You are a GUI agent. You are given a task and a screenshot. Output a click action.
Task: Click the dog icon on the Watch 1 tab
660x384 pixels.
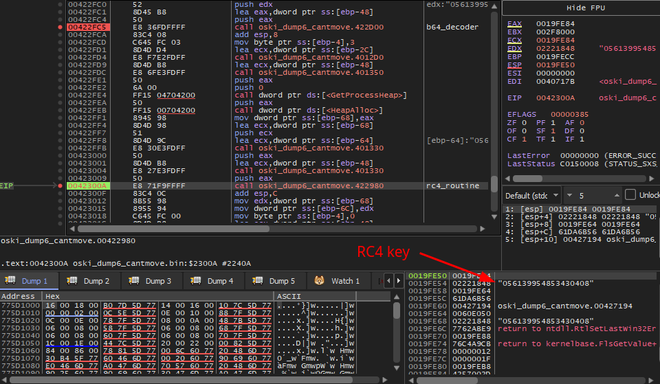319,280
